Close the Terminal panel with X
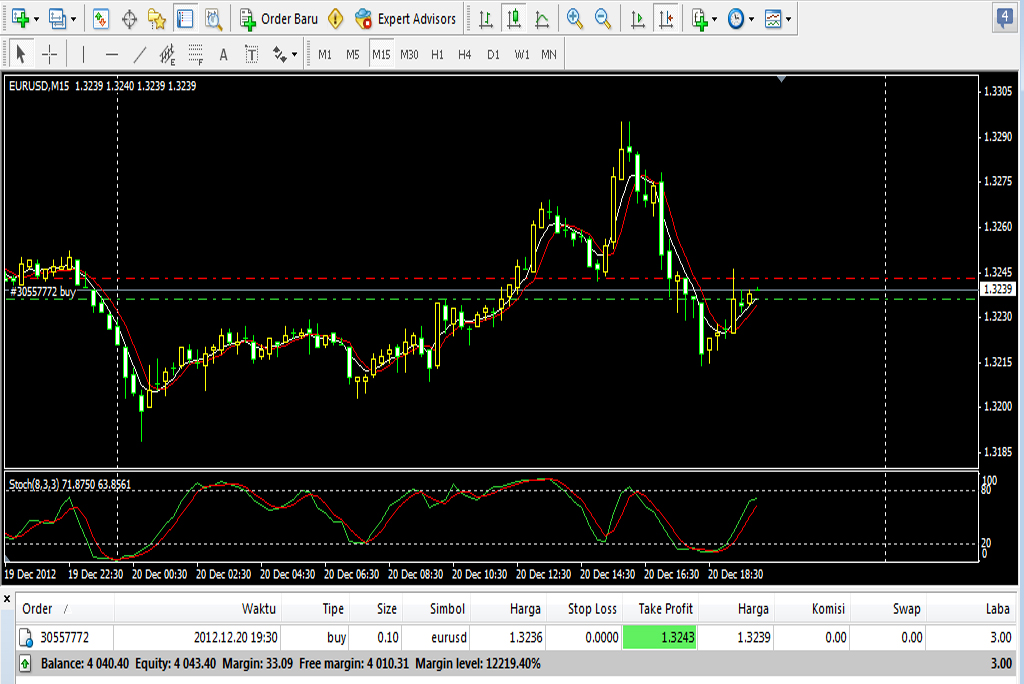Viewport: 1024px width, 684px height. coord(7,598)
